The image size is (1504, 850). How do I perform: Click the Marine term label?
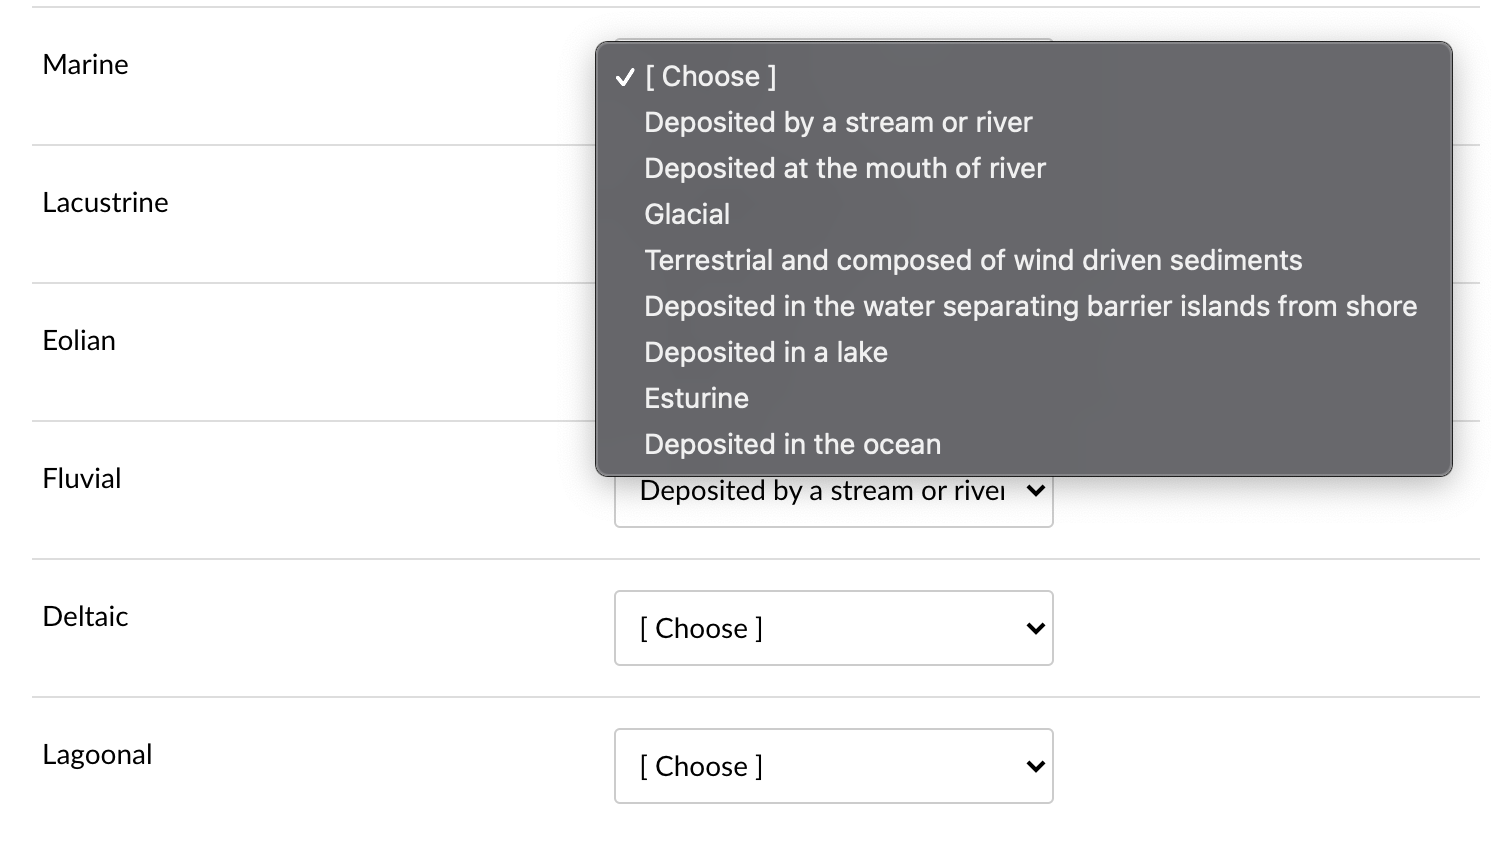click(86, 65)
